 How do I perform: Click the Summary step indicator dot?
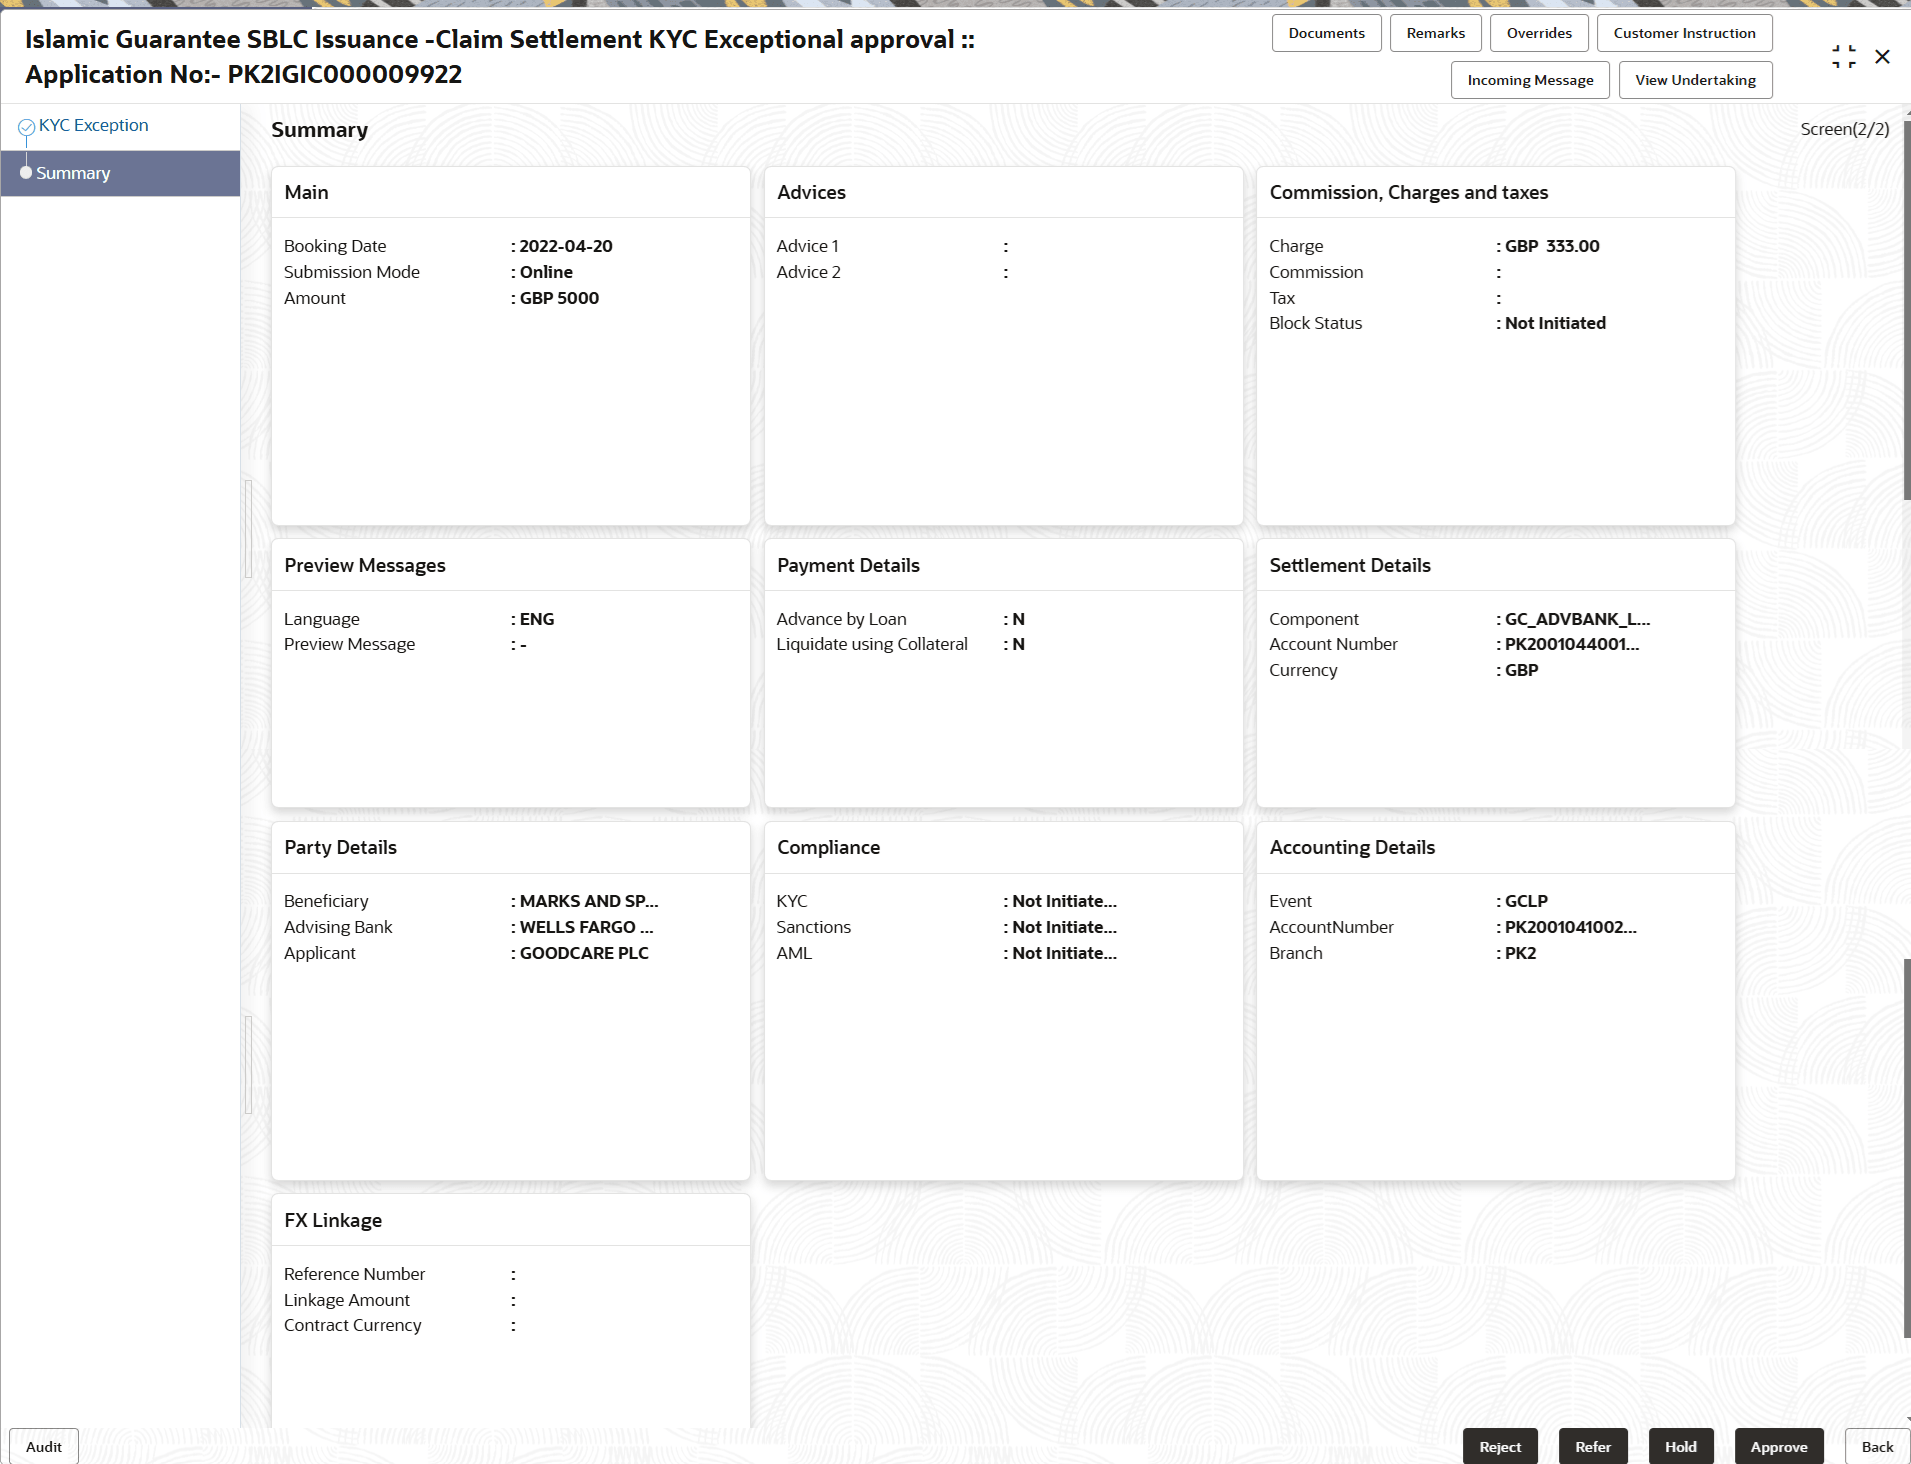point(26,172)
